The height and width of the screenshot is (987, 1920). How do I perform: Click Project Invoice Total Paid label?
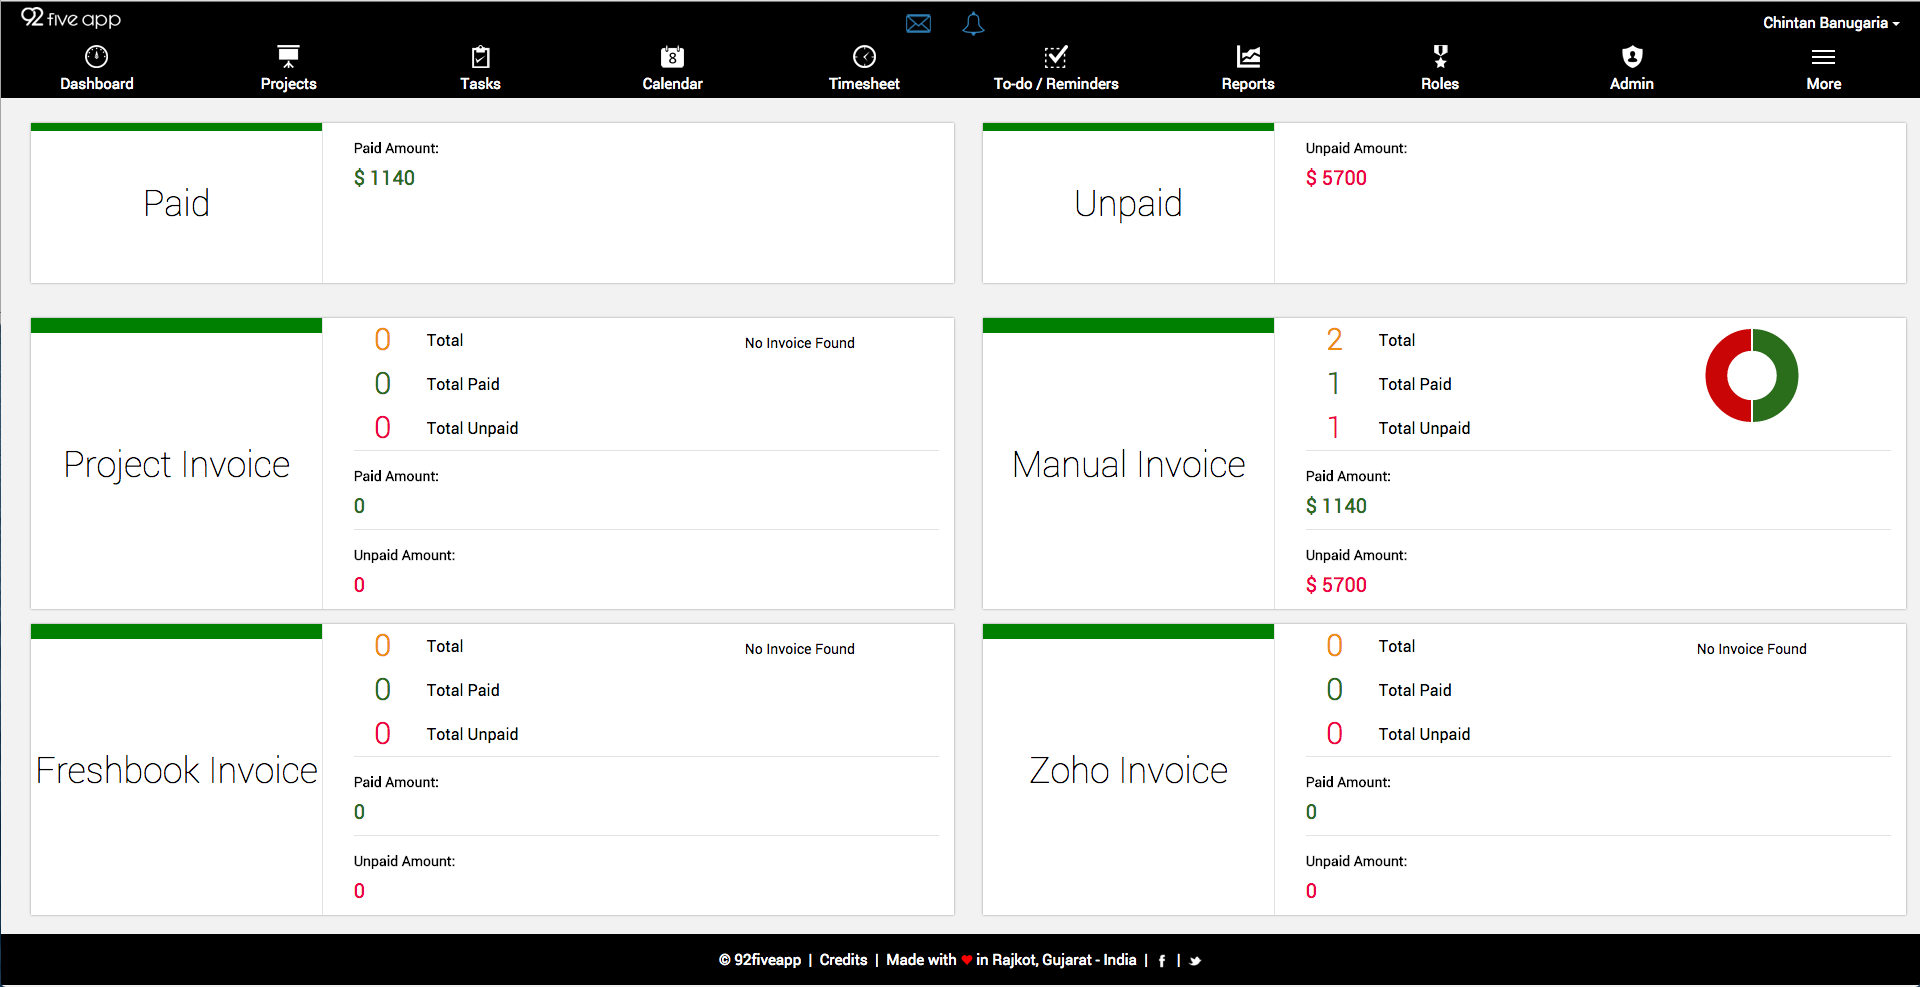(x=462, y=384)
